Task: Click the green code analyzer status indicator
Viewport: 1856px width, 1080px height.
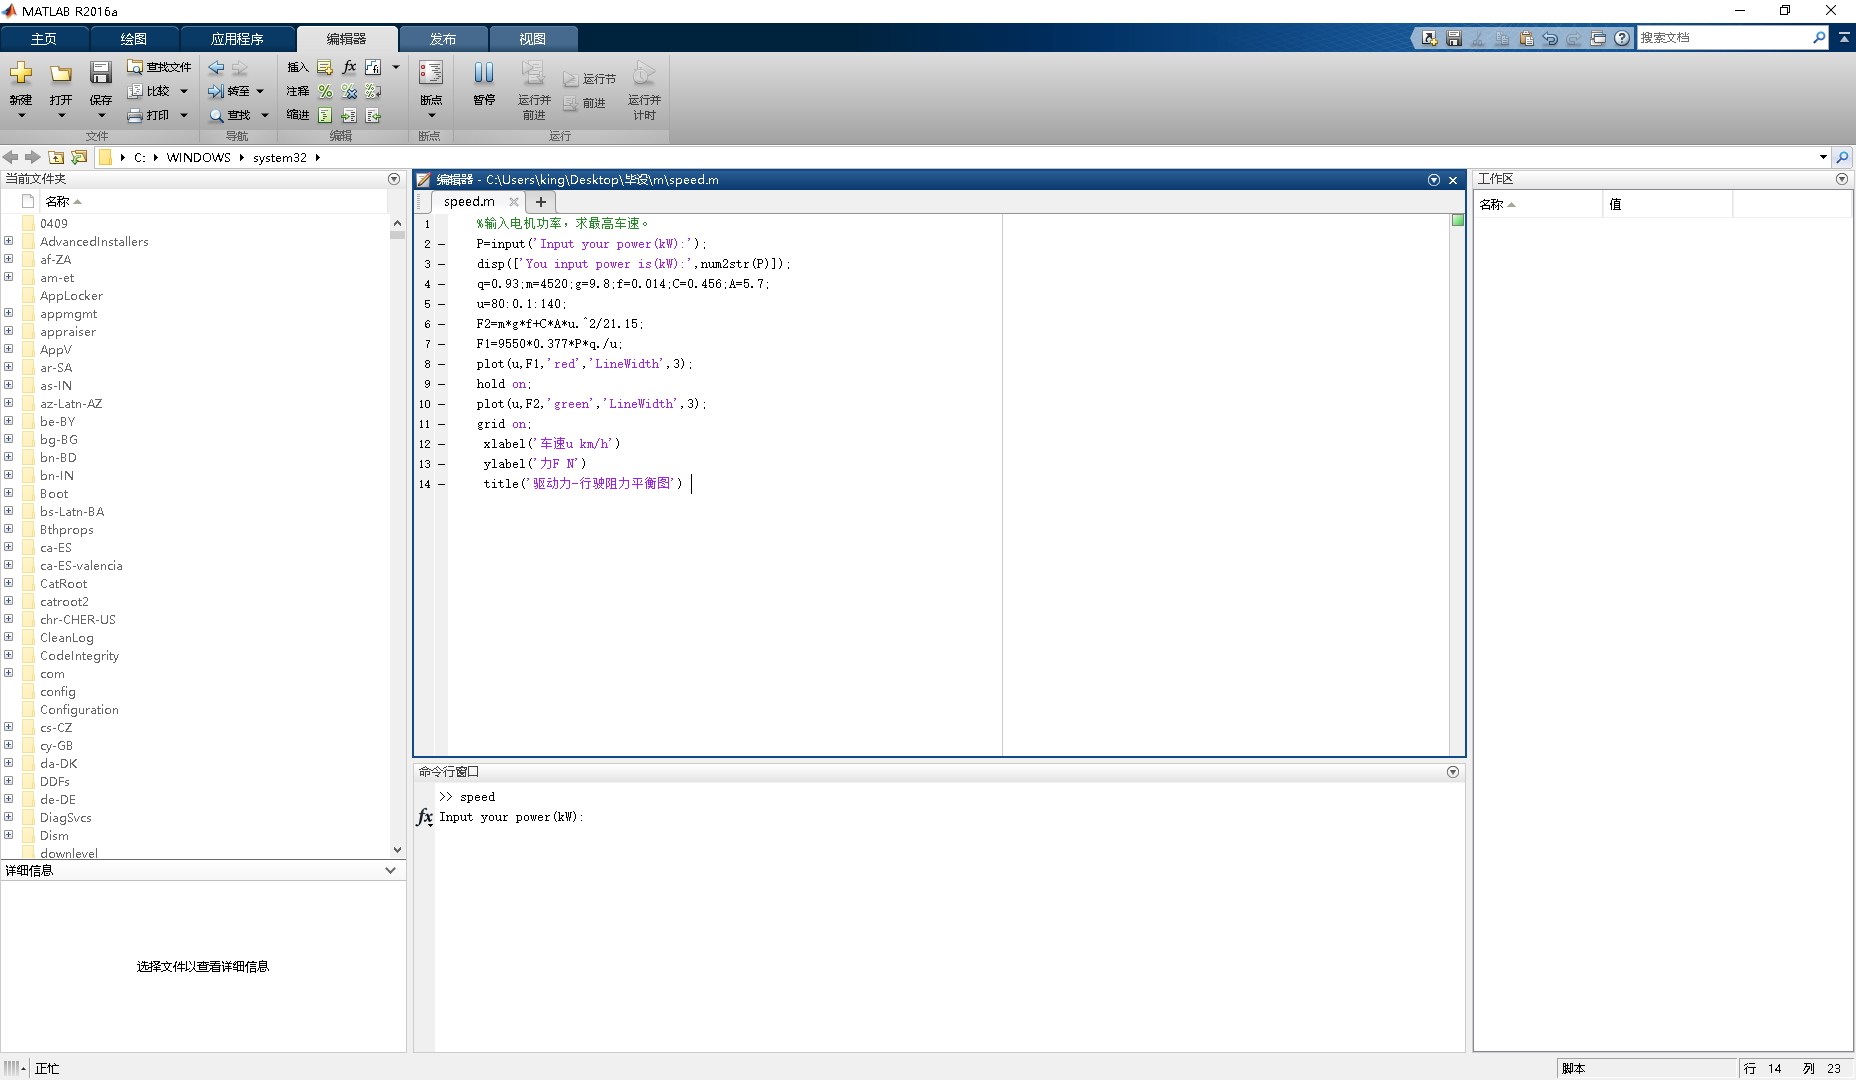Action: coord(1458,220)
